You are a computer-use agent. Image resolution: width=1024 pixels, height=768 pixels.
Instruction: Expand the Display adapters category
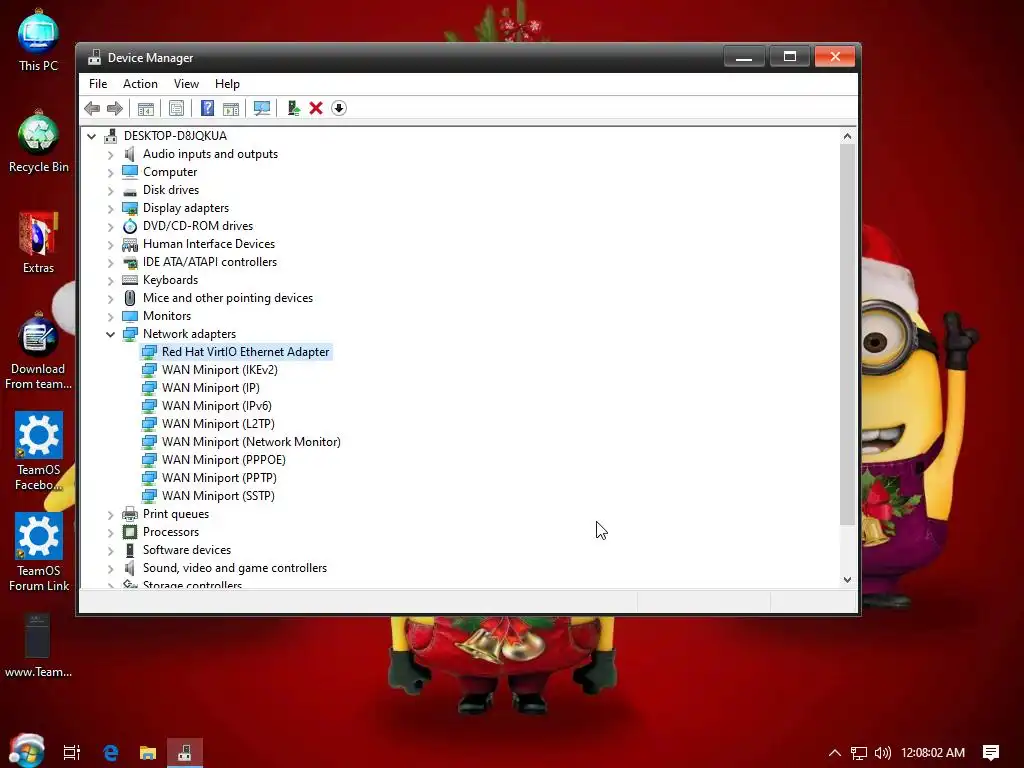coord(110,208)
